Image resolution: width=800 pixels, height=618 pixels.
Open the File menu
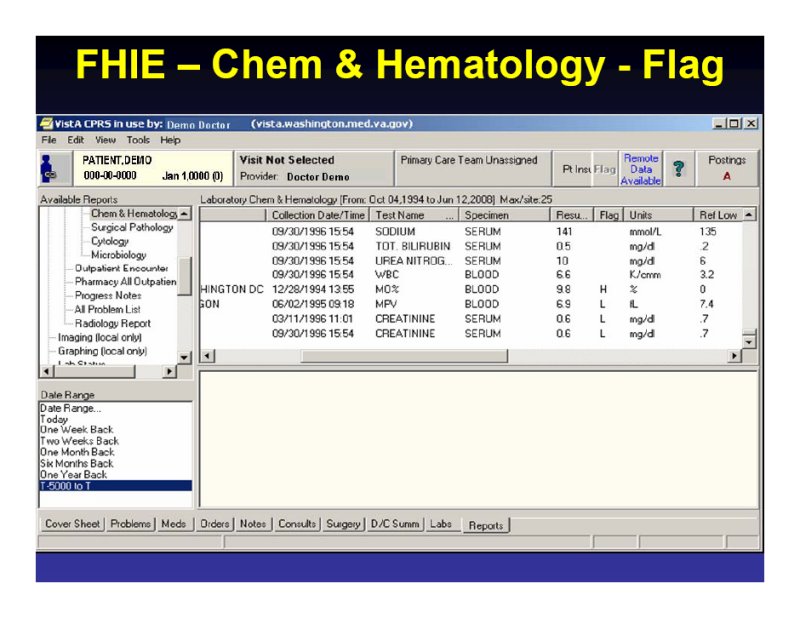pyautogui.click(x=49, y=140)
